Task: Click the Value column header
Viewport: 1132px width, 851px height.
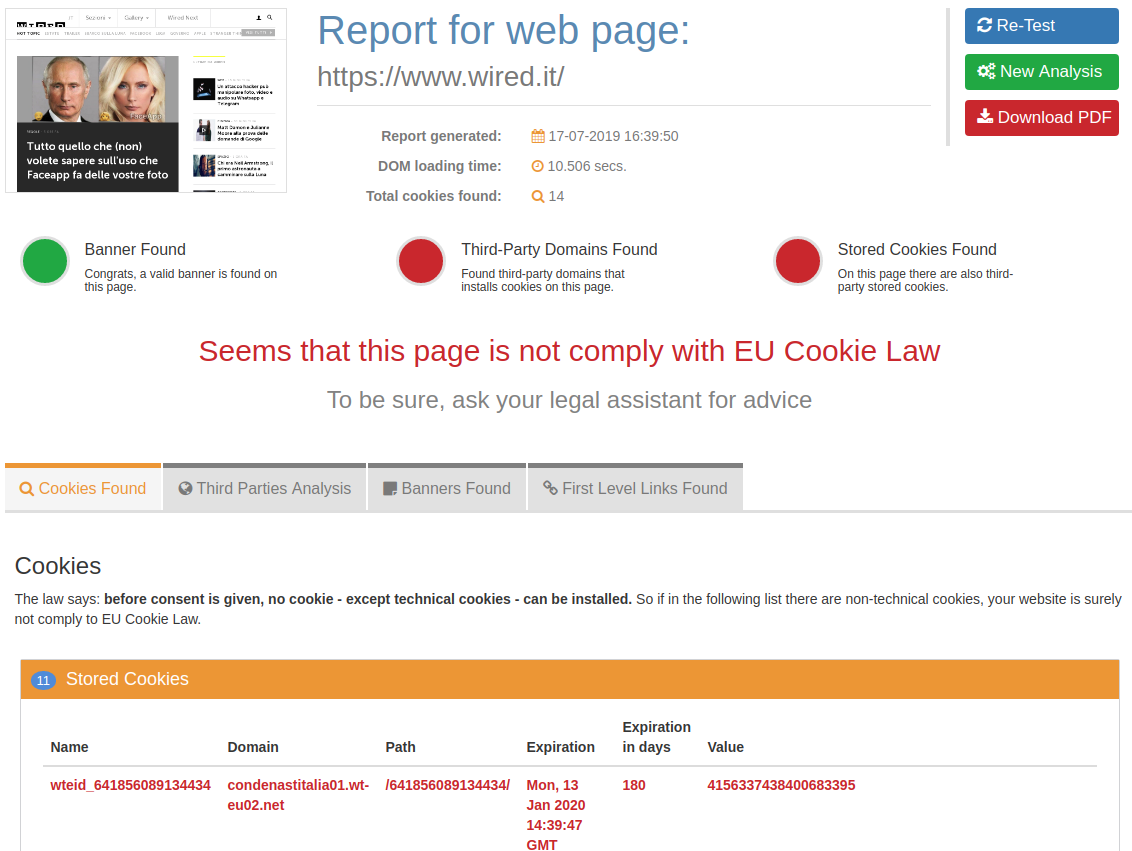Action: pyautogui.click(x=726, y=747)
